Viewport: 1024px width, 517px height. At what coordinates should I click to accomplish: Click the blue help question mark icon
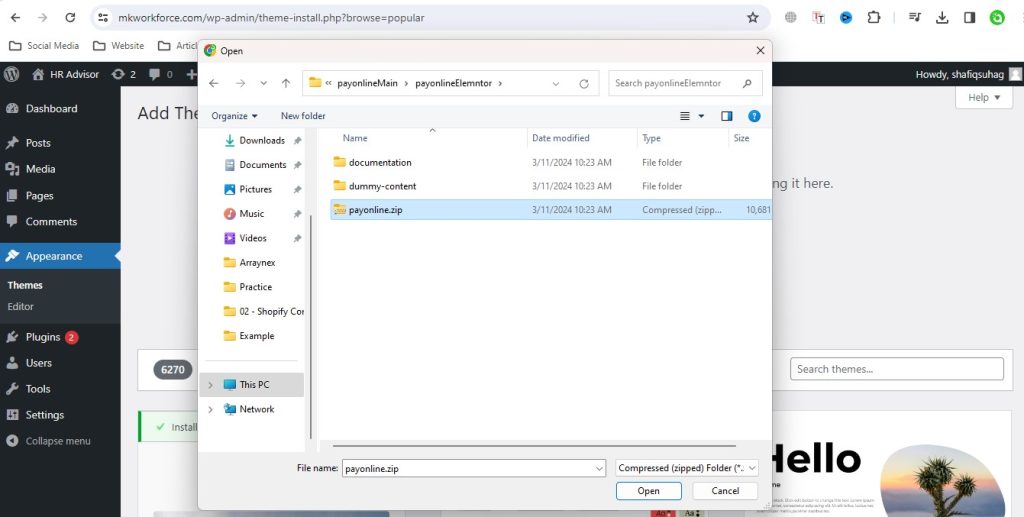pyautogui.click(x=755, y=116)
